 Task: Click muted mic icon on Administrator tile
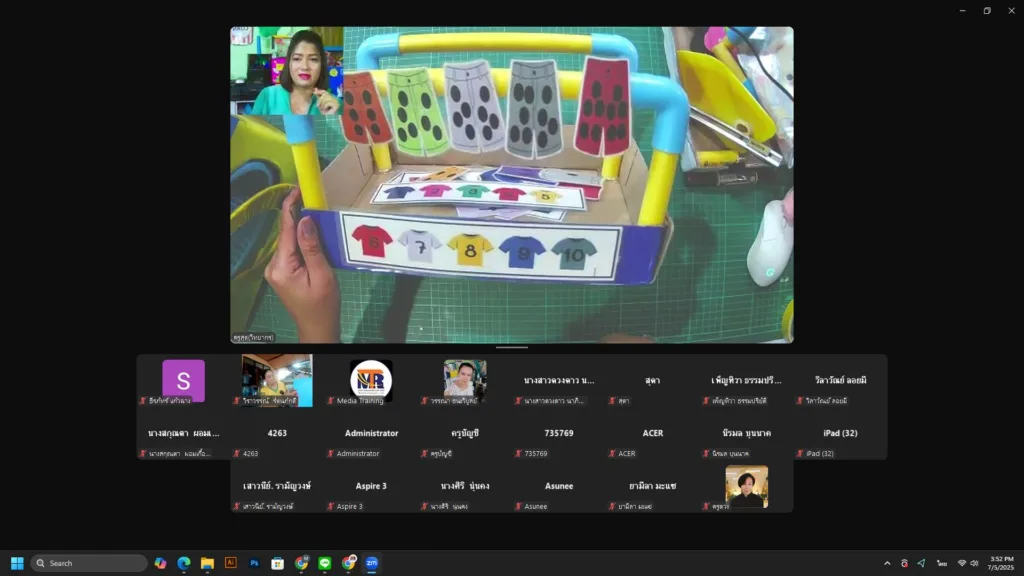coord(331,454)
